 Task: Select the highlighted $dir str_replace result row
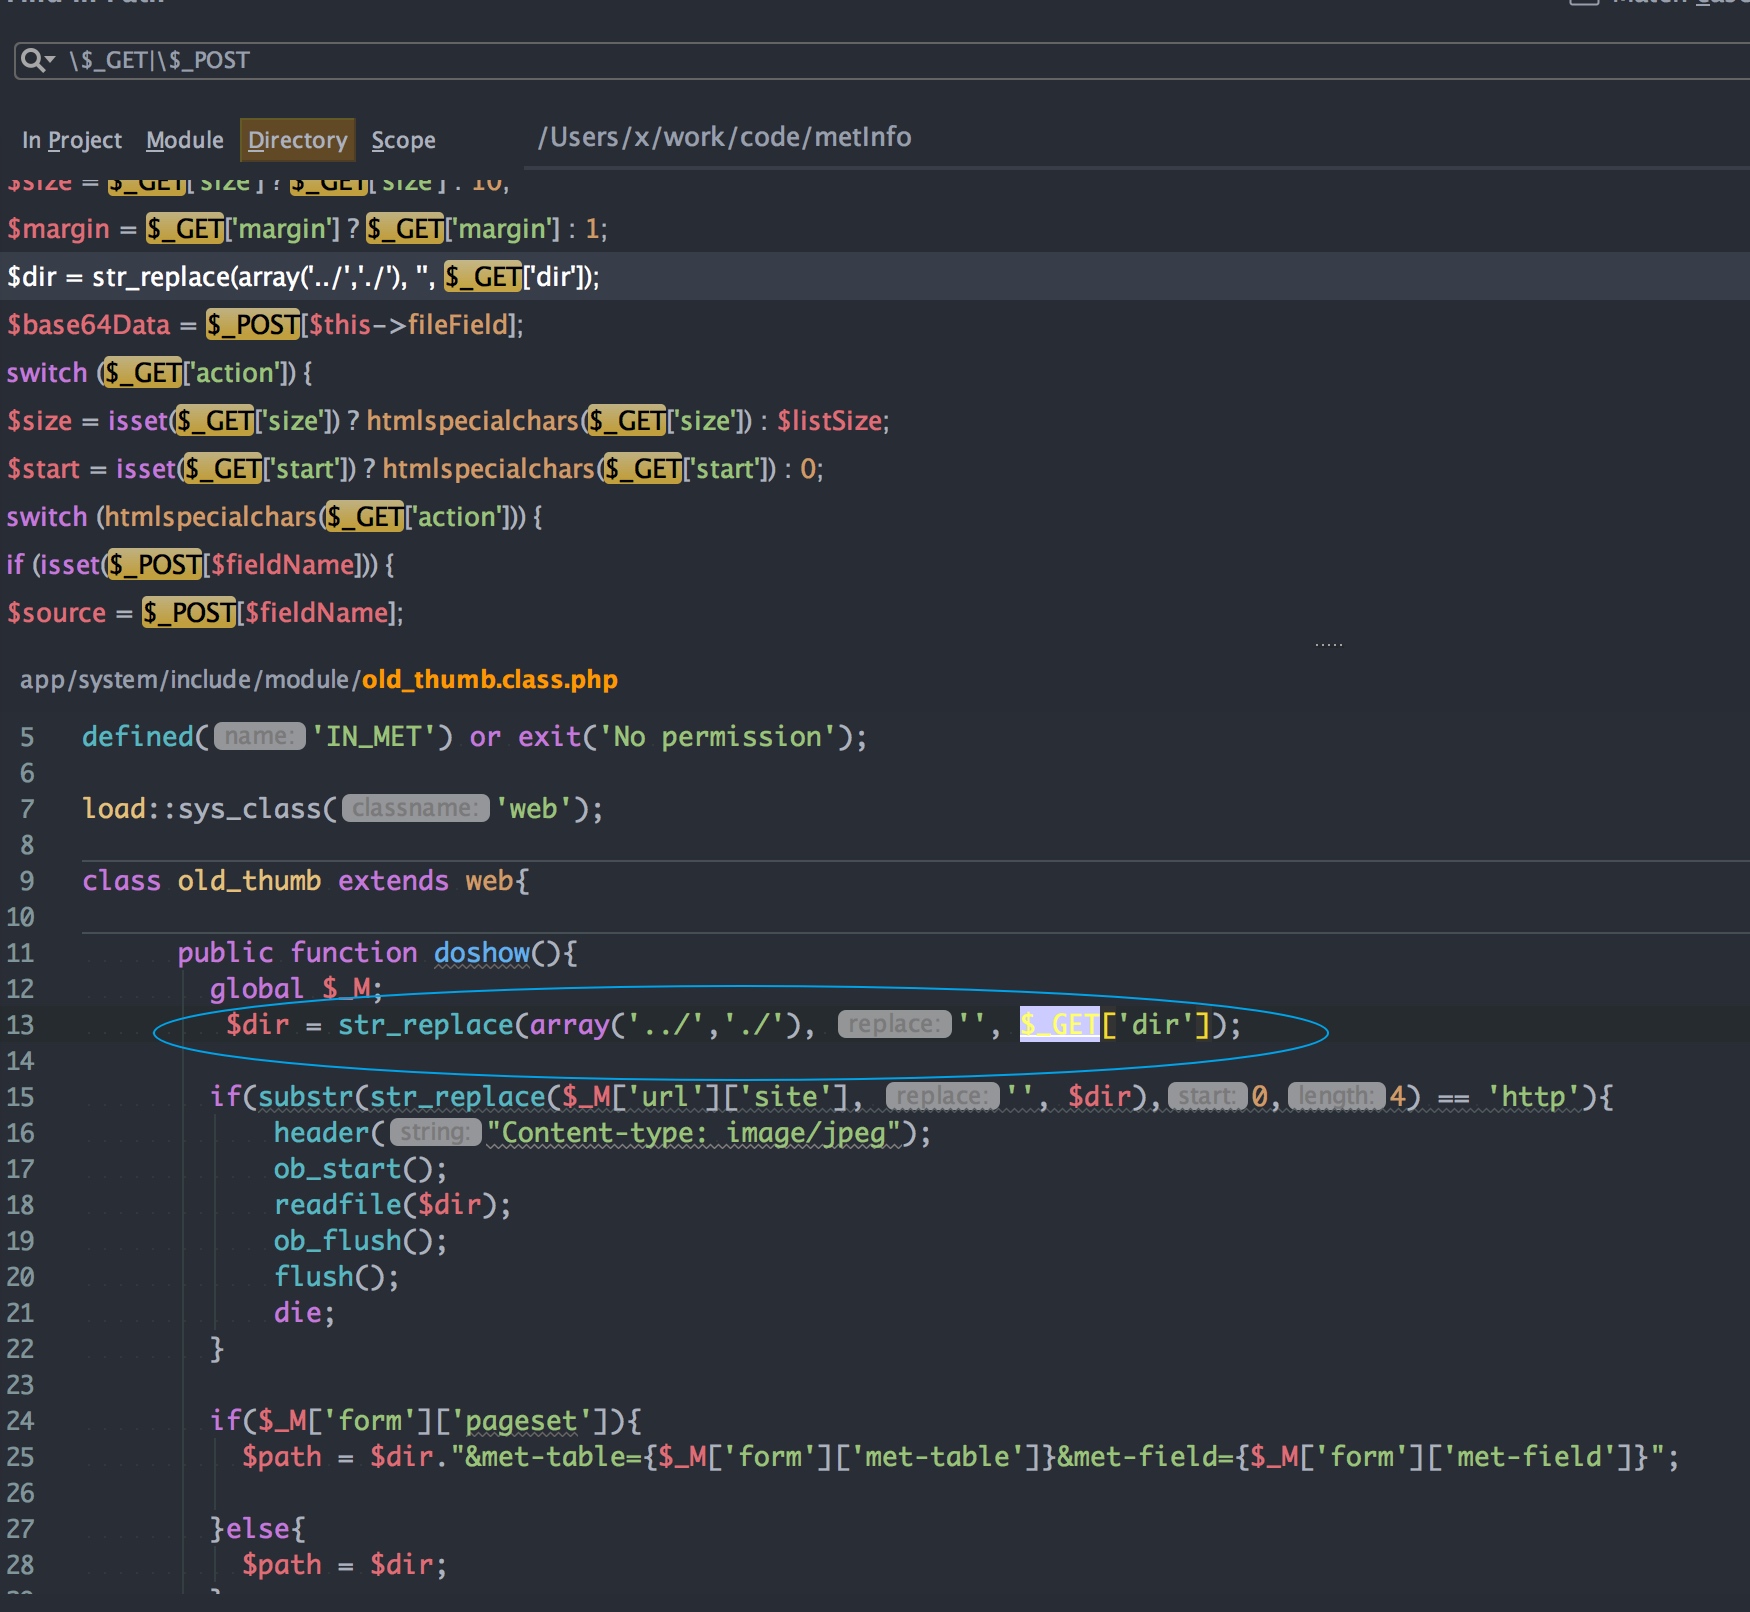click(x=303, y=277)
